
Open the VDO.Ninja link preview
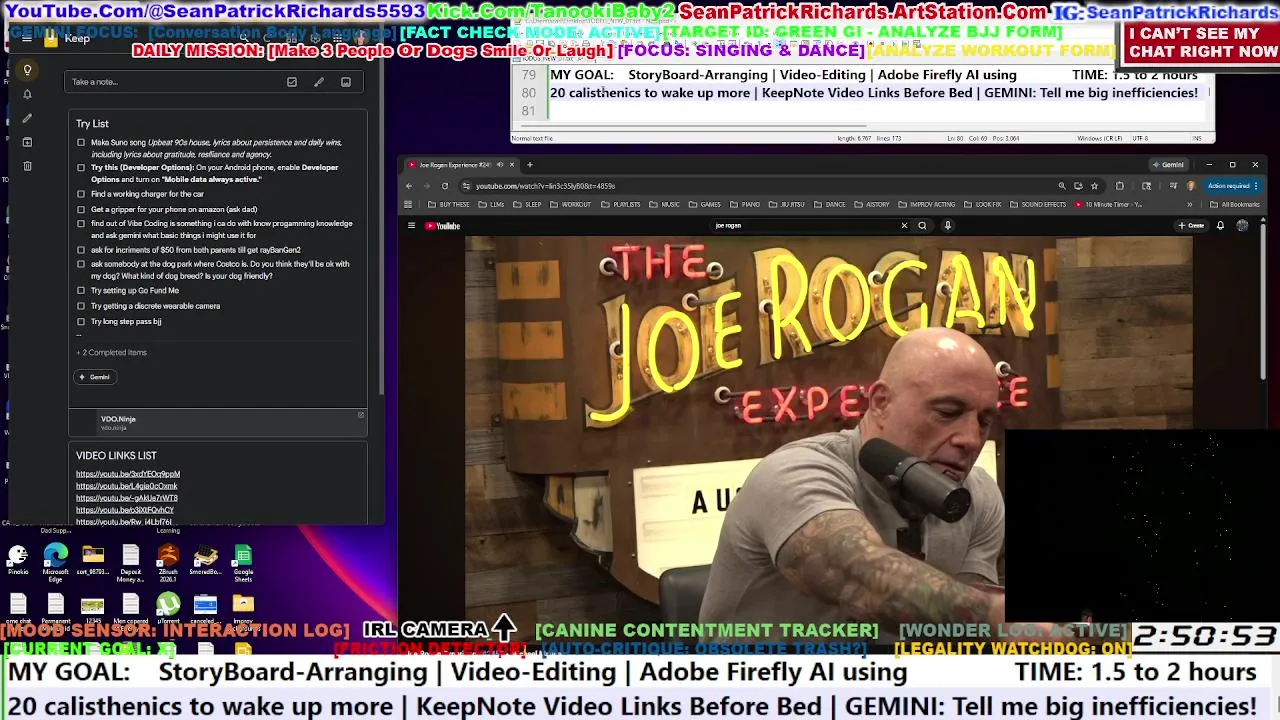click(x=217, y=422)
